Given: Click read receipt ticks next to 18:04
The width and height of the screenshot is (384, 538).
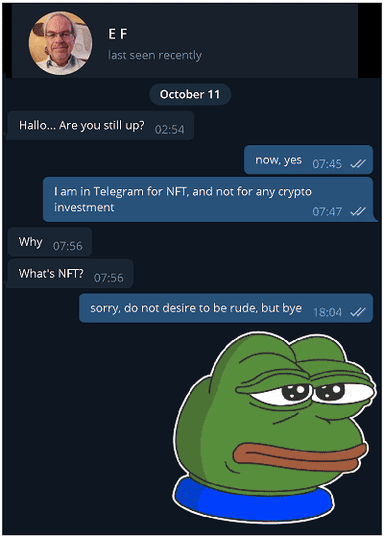Looking at the screenshot, I should coord(358,312).
